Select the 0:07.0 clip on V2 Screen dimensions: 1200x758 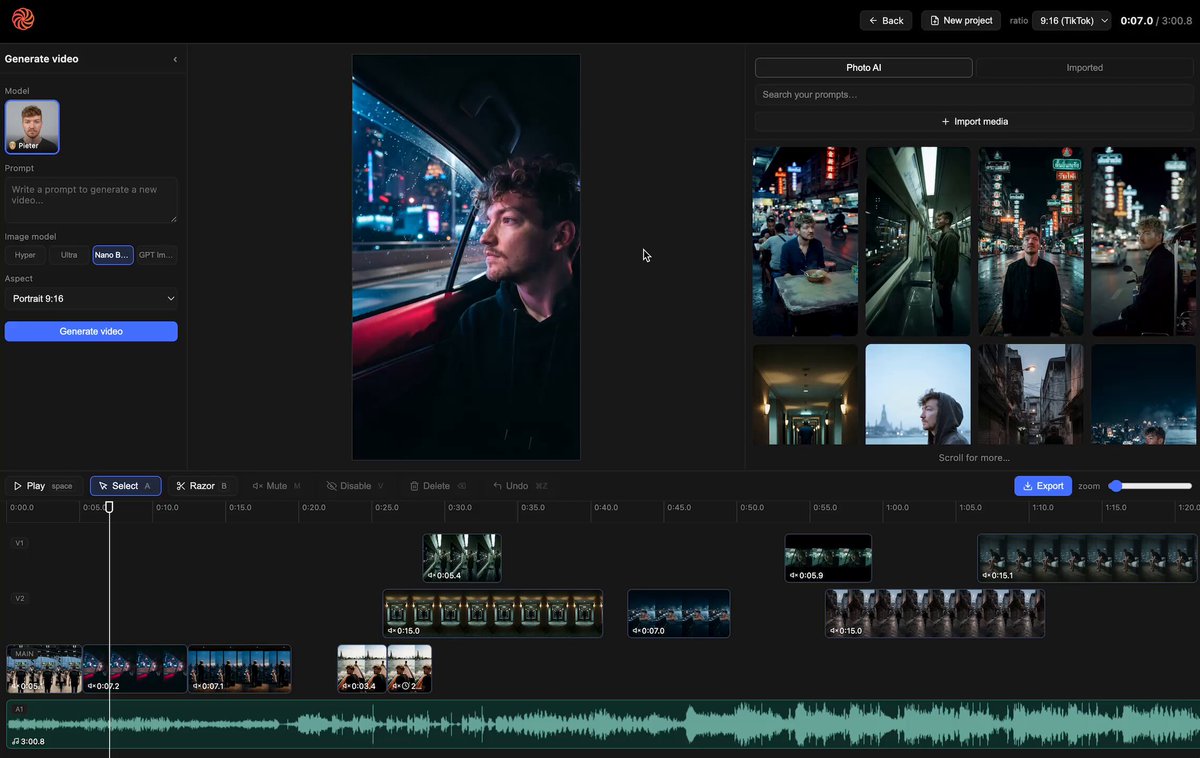[679, 613]
